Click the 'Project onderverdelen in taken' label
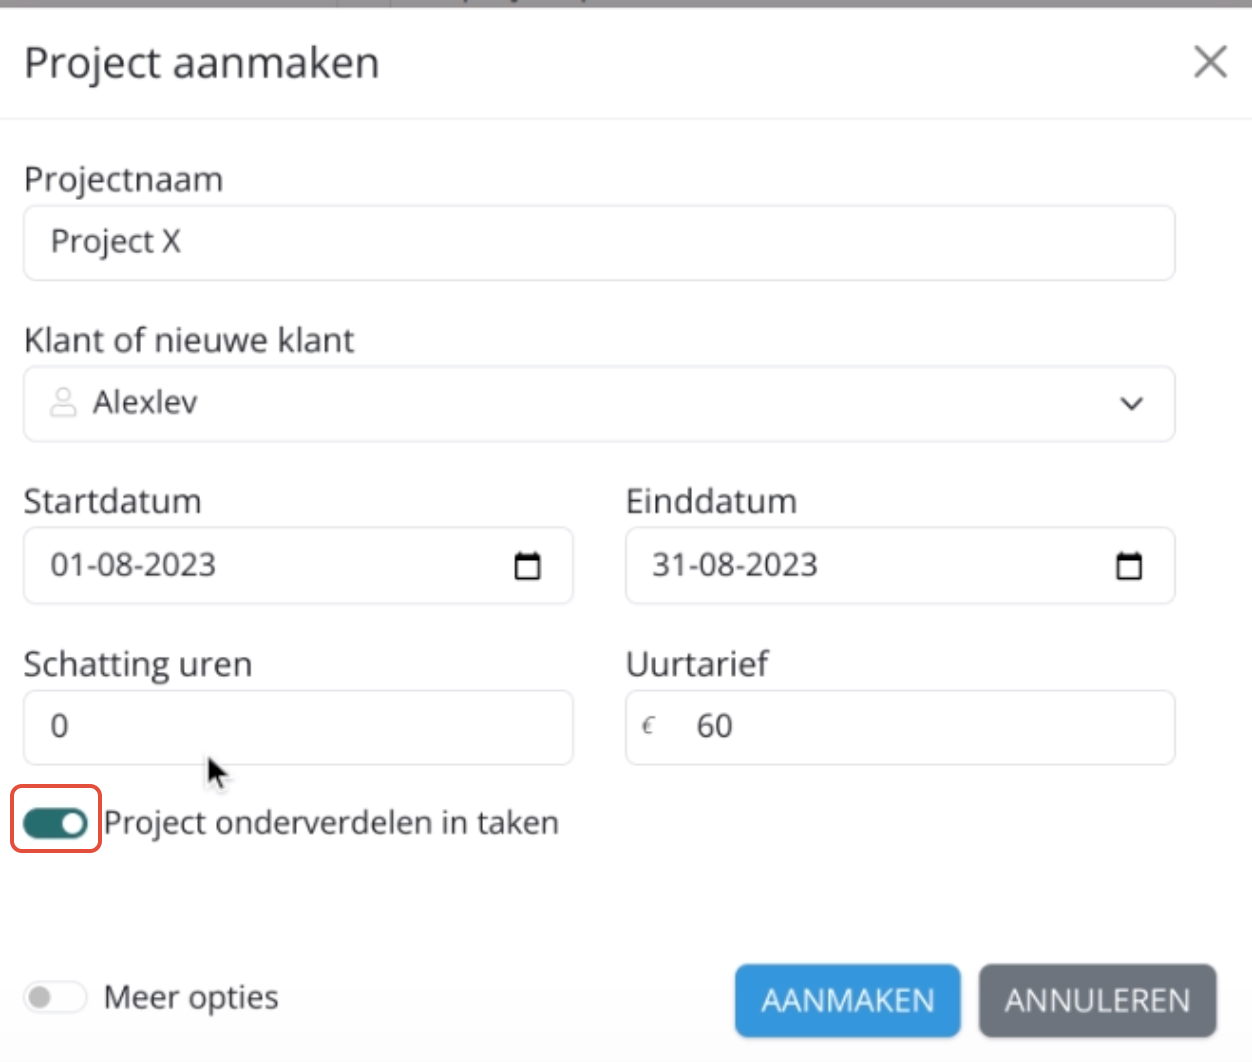The width and height of the screenshot is (1252, 1062). coord(331,823)
